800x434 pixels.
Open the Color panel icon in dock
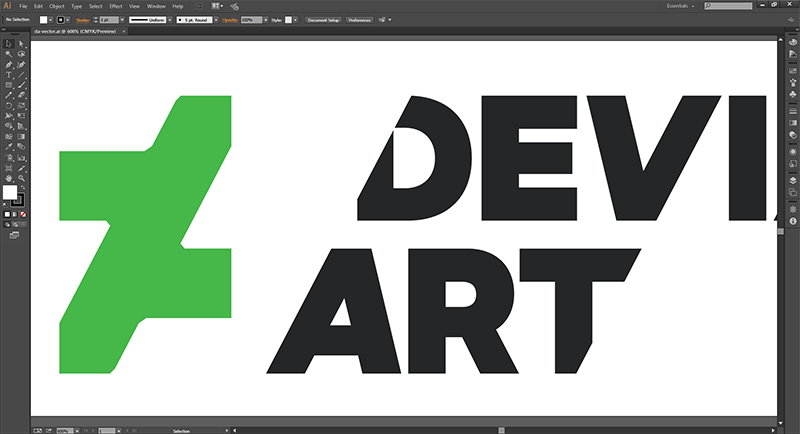point(793,42)
